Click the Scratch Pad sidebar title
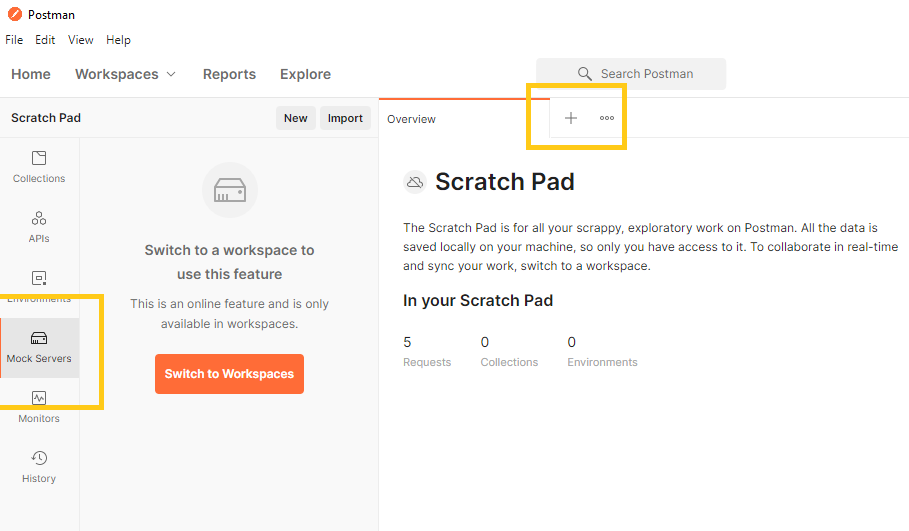 [46, 118]
